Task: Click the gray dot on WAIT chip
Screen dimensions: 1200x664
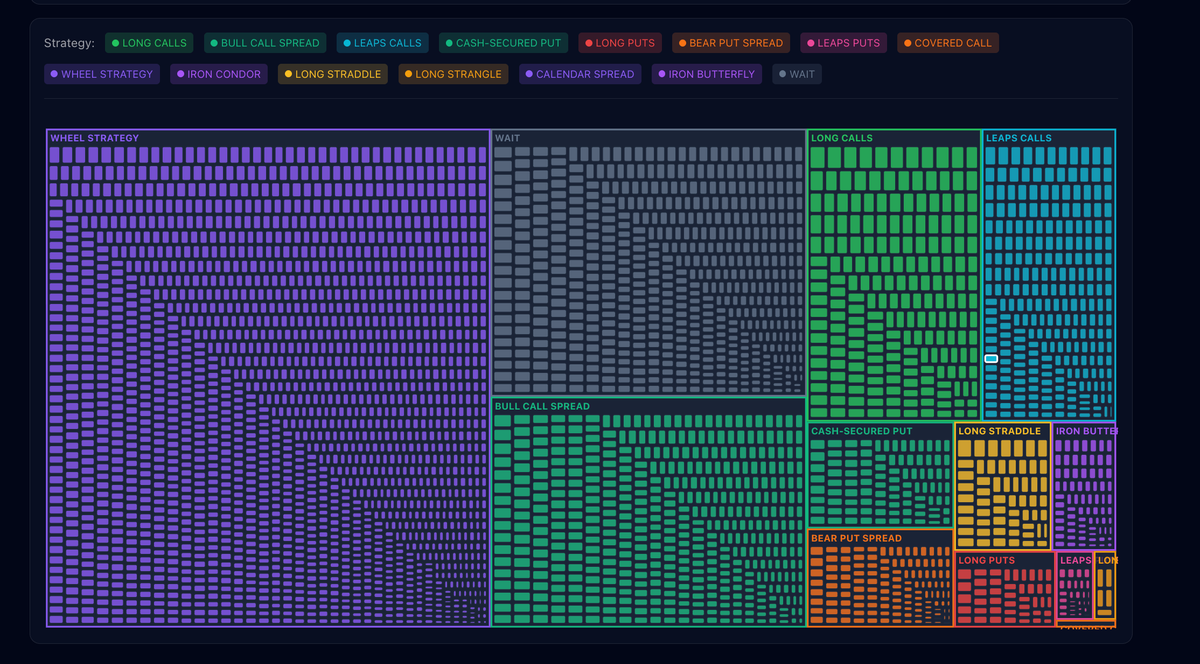Action: click(x=782, y=74)
